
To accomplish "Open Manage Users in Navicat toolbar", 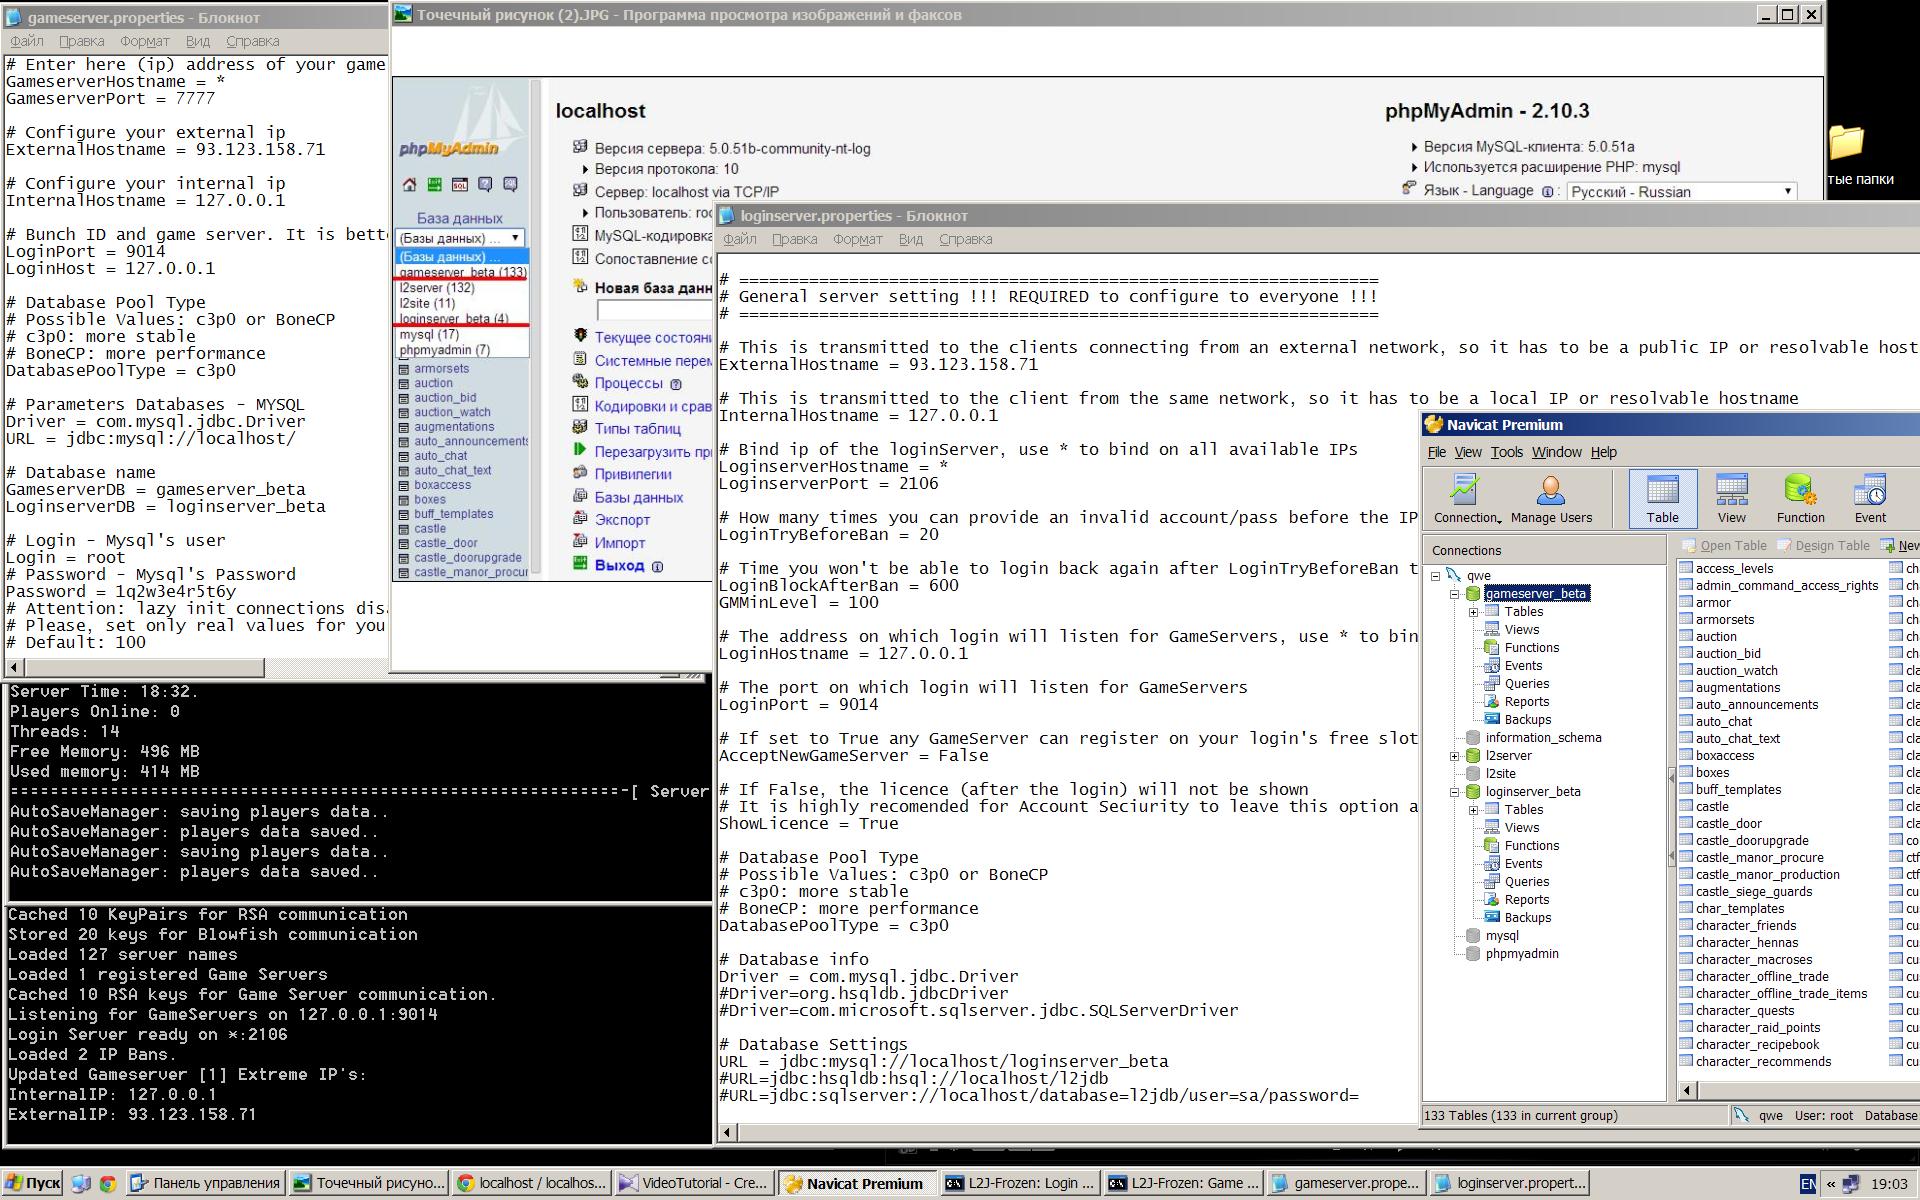I will tap(1551, 499).
